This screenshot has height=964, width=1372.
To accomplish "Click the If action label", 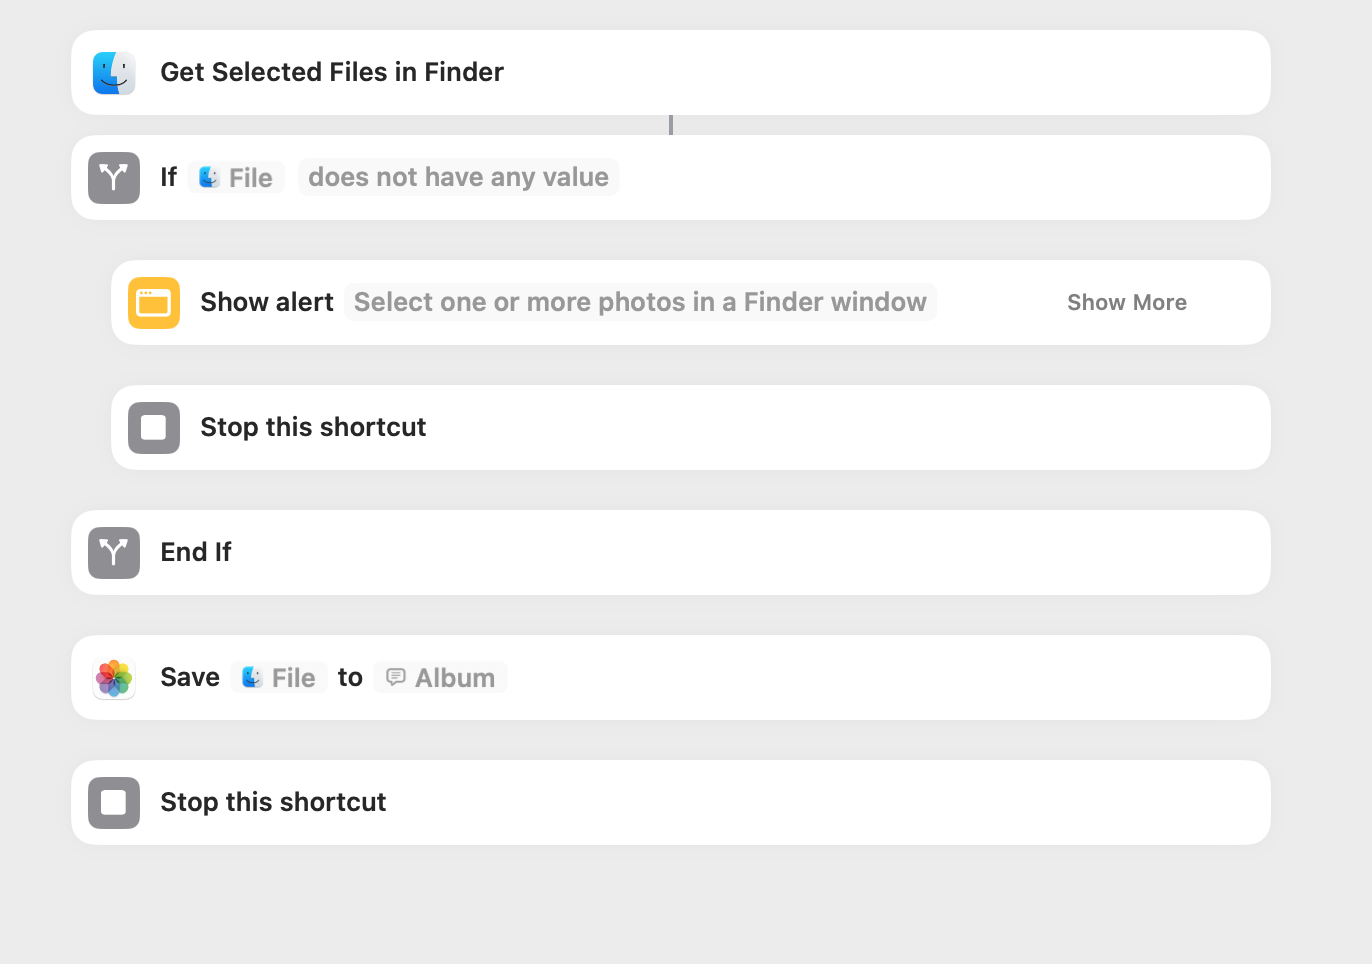I will (169, 177).
